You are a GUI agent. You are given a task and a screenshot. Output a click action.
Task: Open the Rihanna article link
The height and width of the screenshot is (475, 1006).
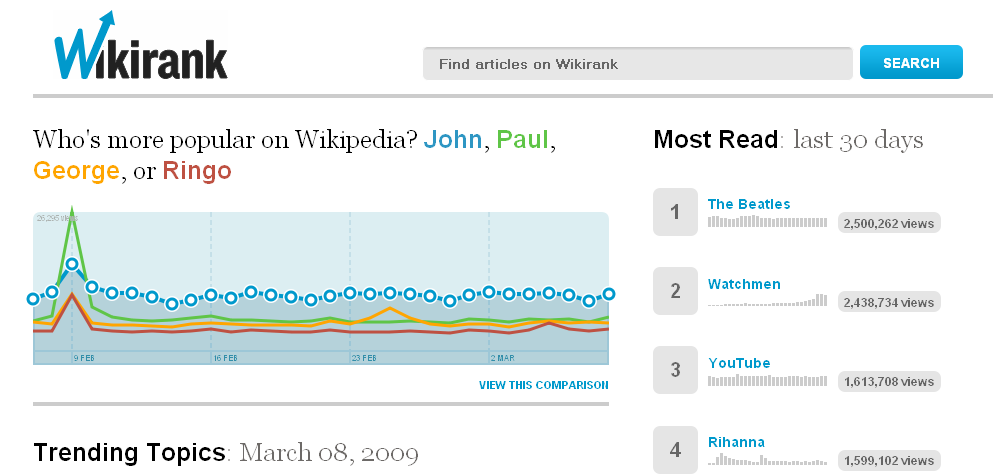pos(736,442)
